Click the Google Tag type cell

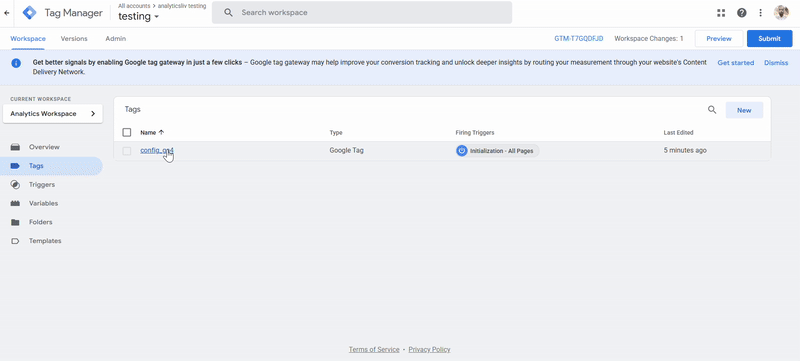pos(346,150)
